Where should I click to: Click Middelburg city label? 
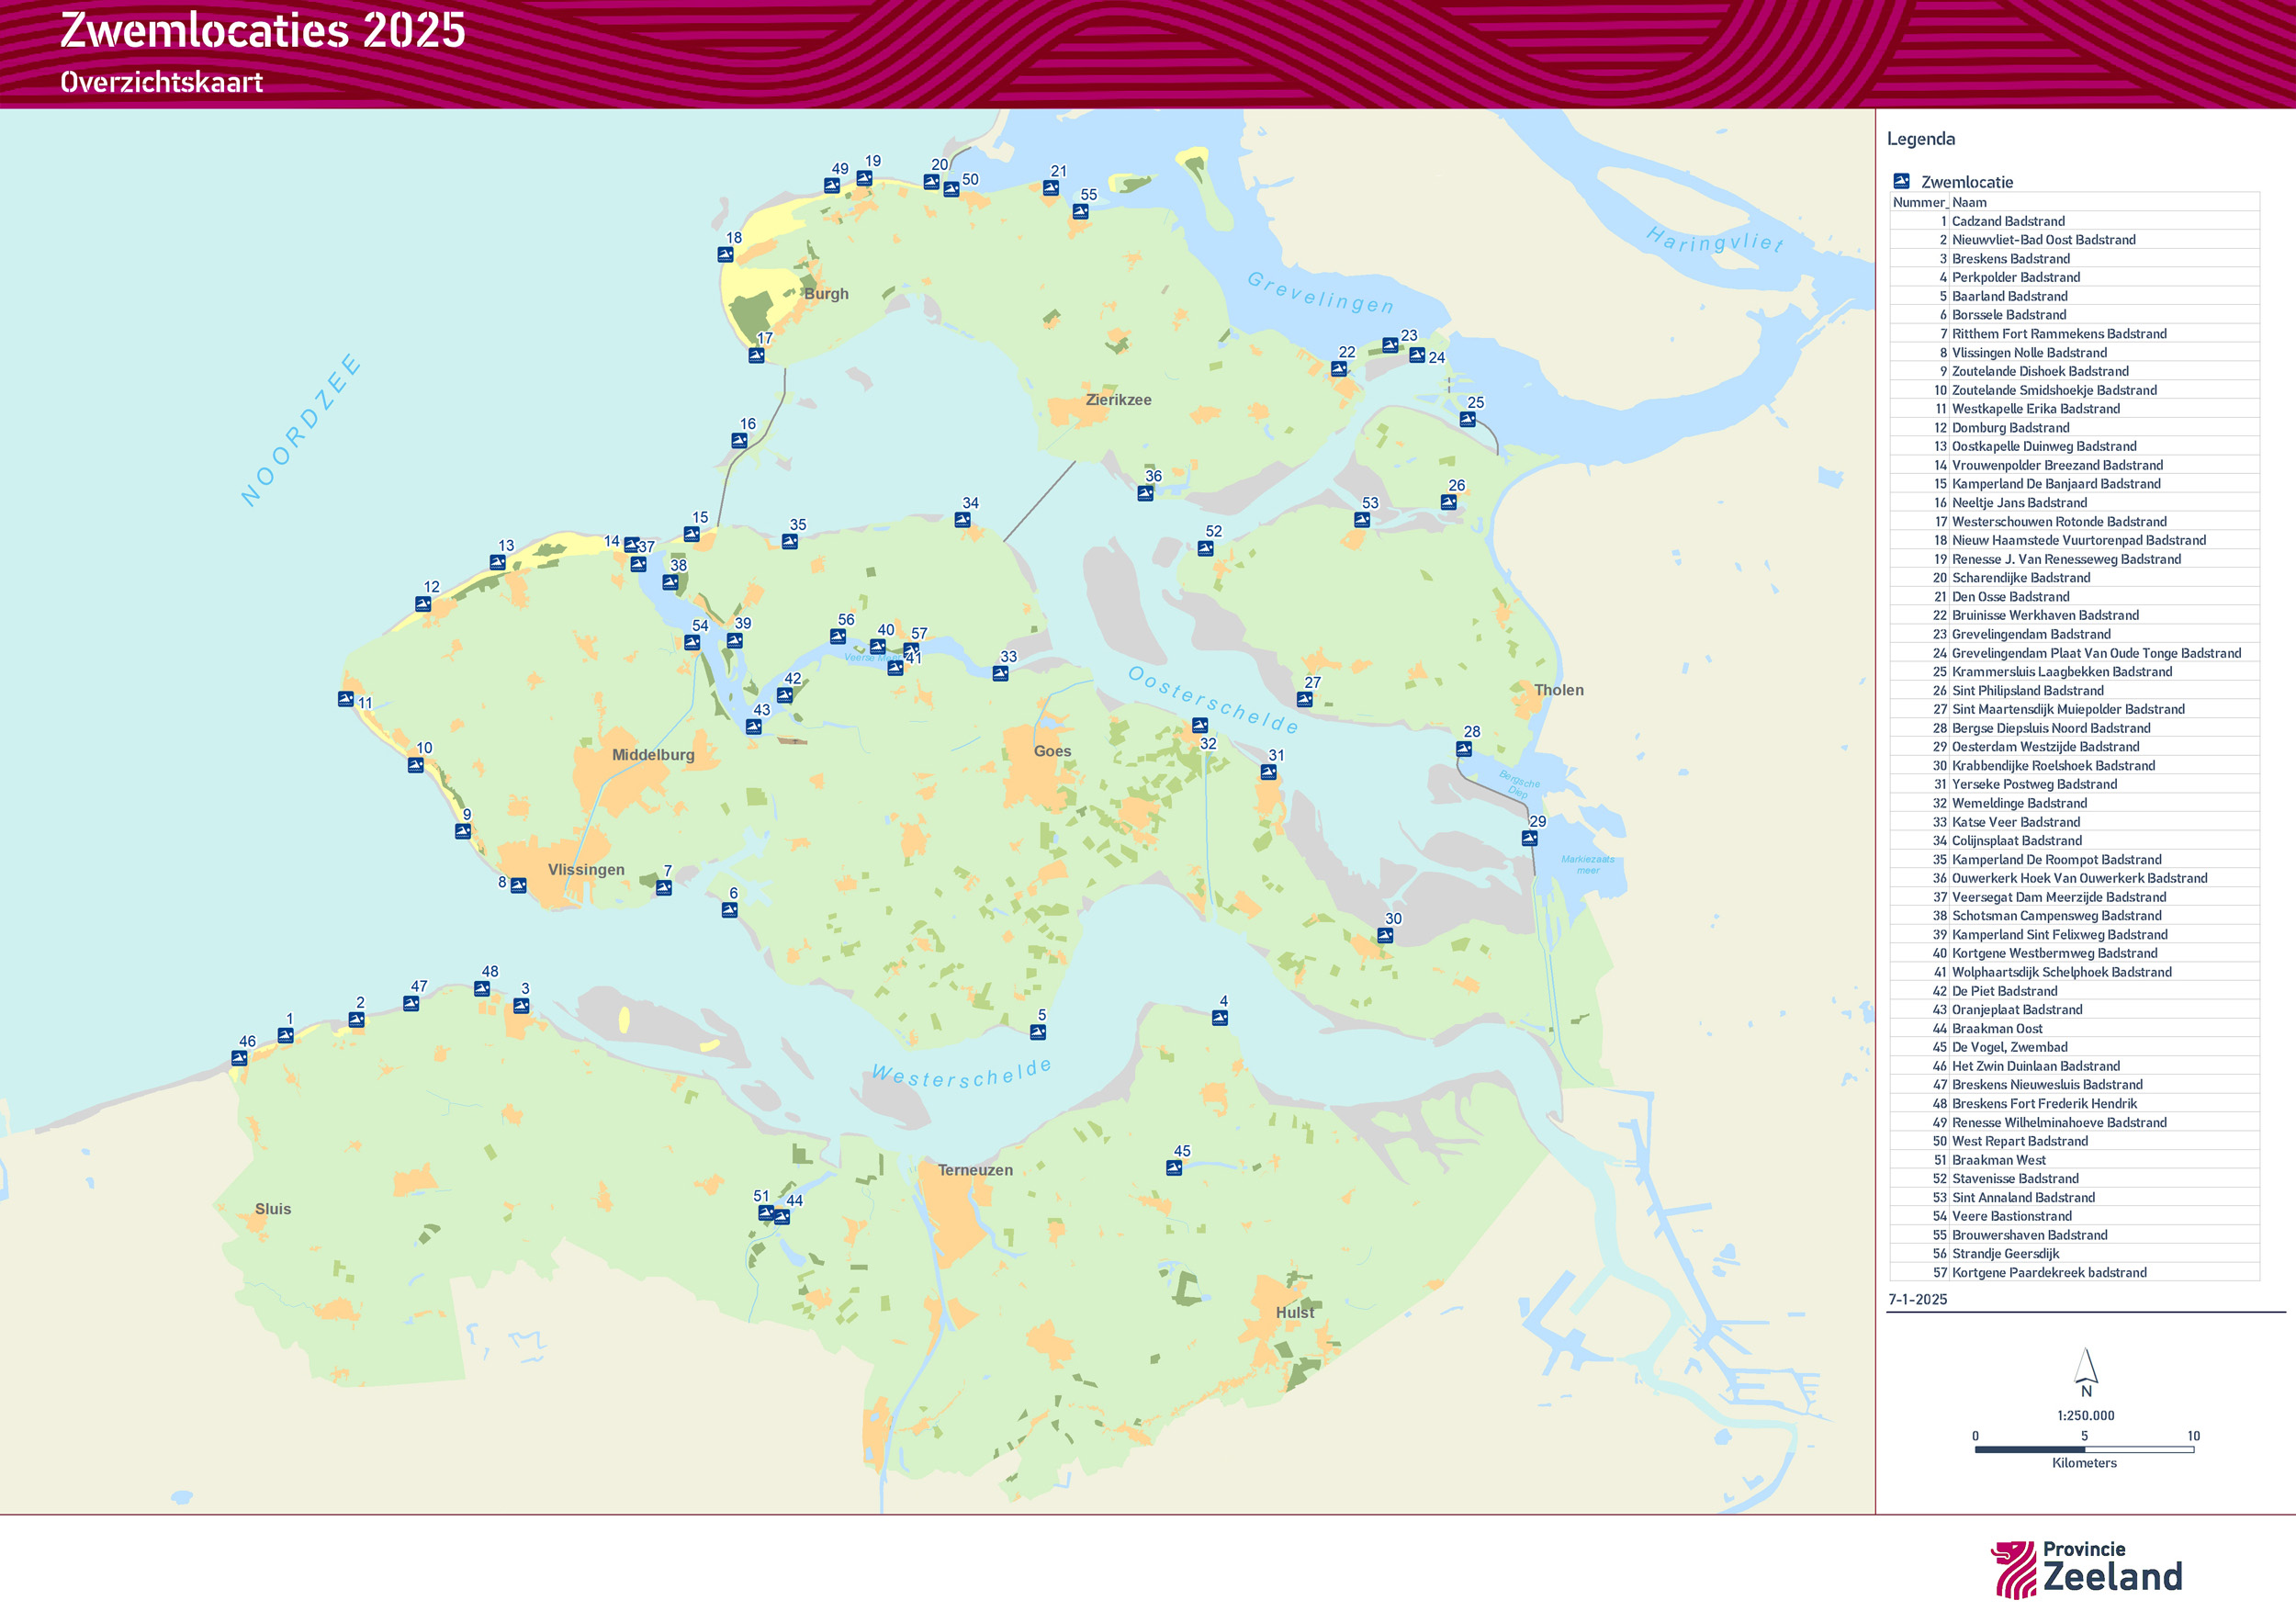(653, 755)
